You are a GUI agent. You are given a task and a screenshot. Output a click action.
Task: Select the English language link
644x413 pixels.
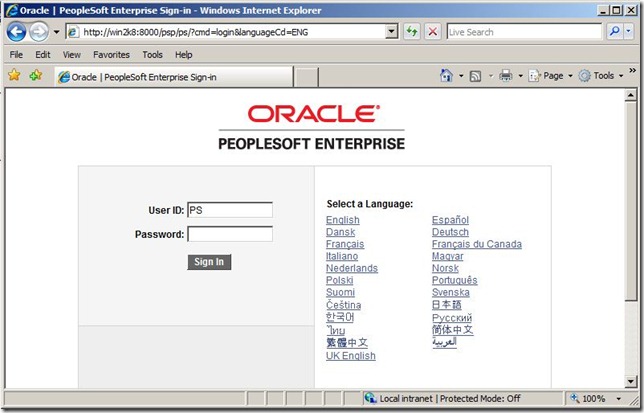pyautogui.click(x=343, y=220)
